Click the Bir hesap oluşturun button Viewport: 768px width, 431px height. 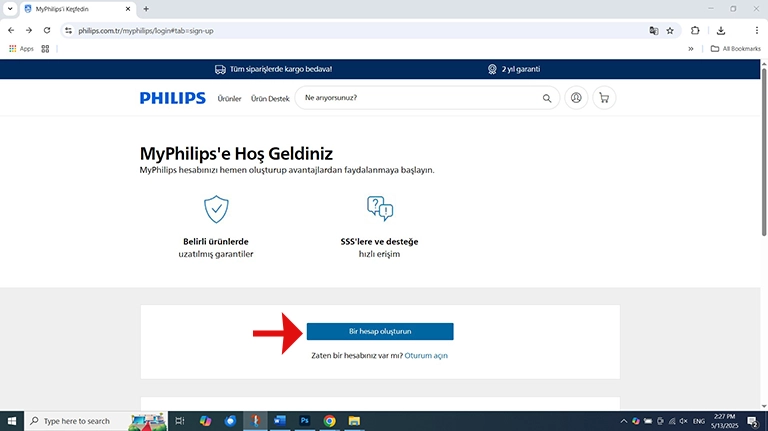[x=380, y=332]
